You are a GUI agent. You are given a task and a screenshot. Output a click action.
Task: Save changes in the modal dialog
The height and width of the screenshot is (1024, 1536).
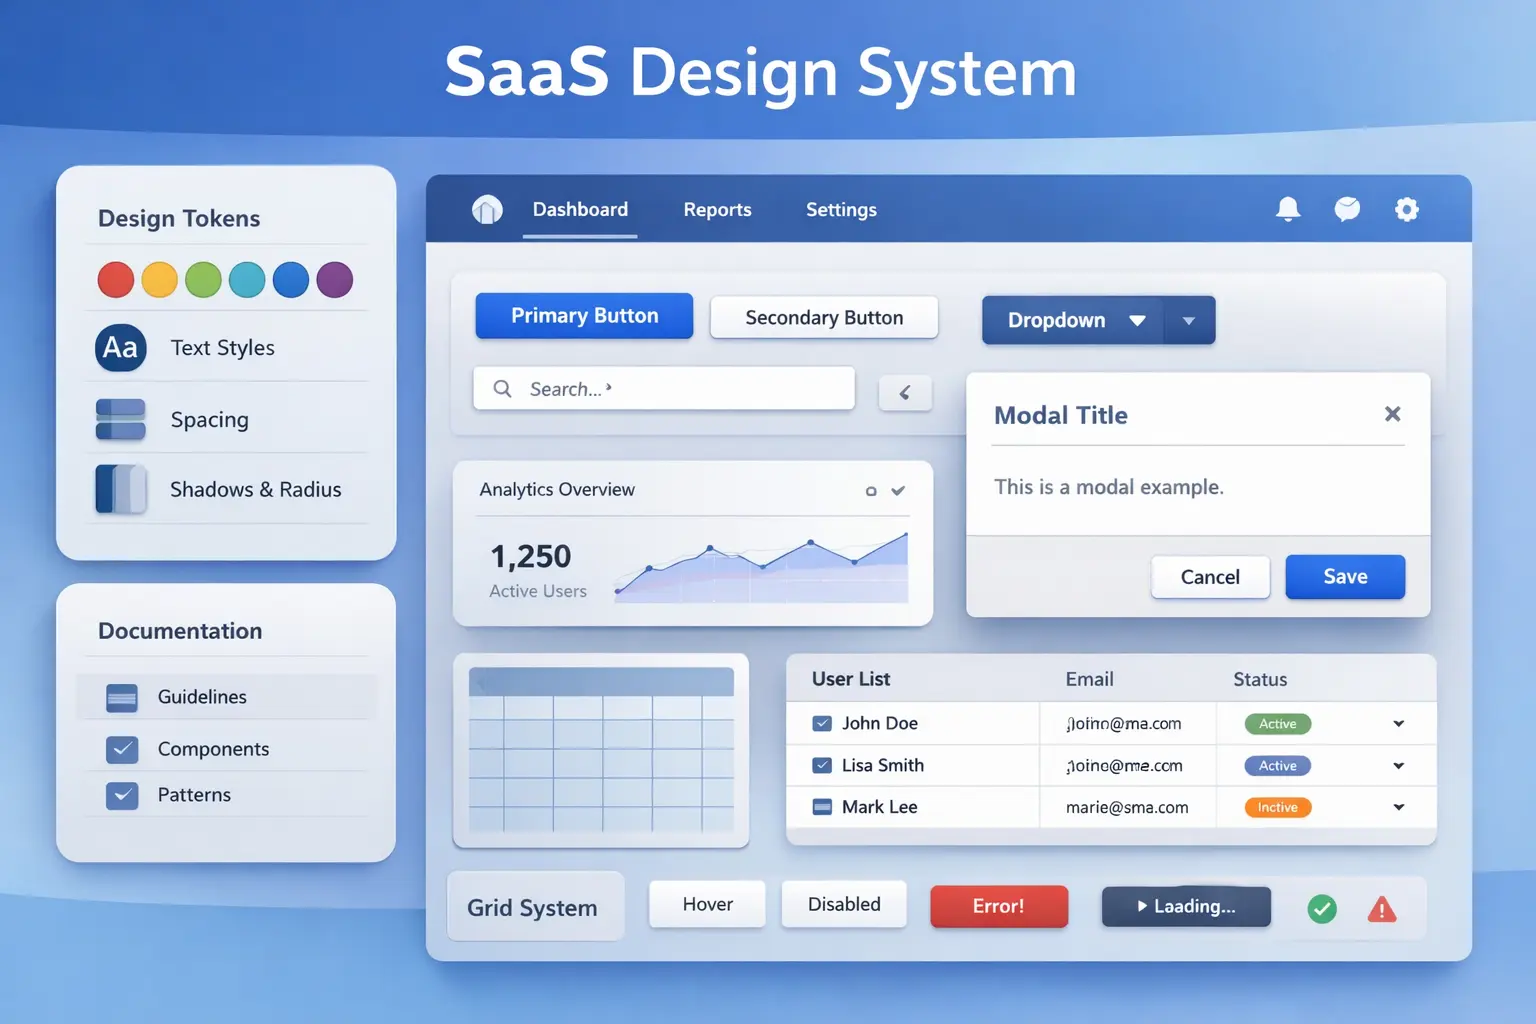(1345, 577)
